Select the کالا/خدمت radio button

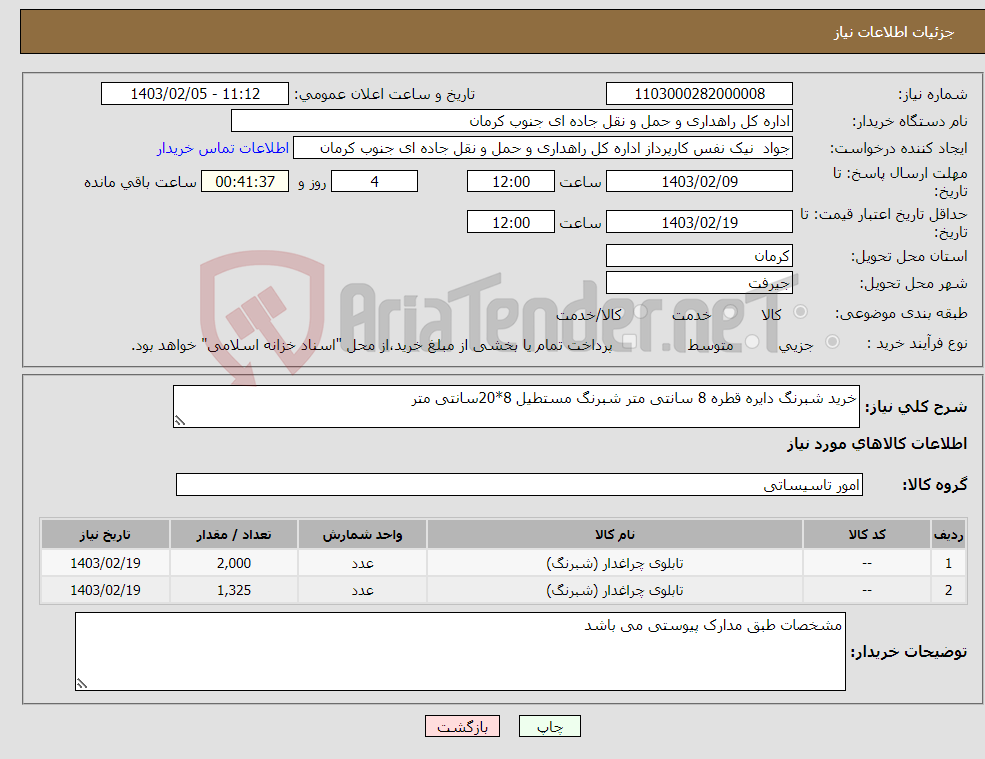pyautogui.click(x=640, y=312)
